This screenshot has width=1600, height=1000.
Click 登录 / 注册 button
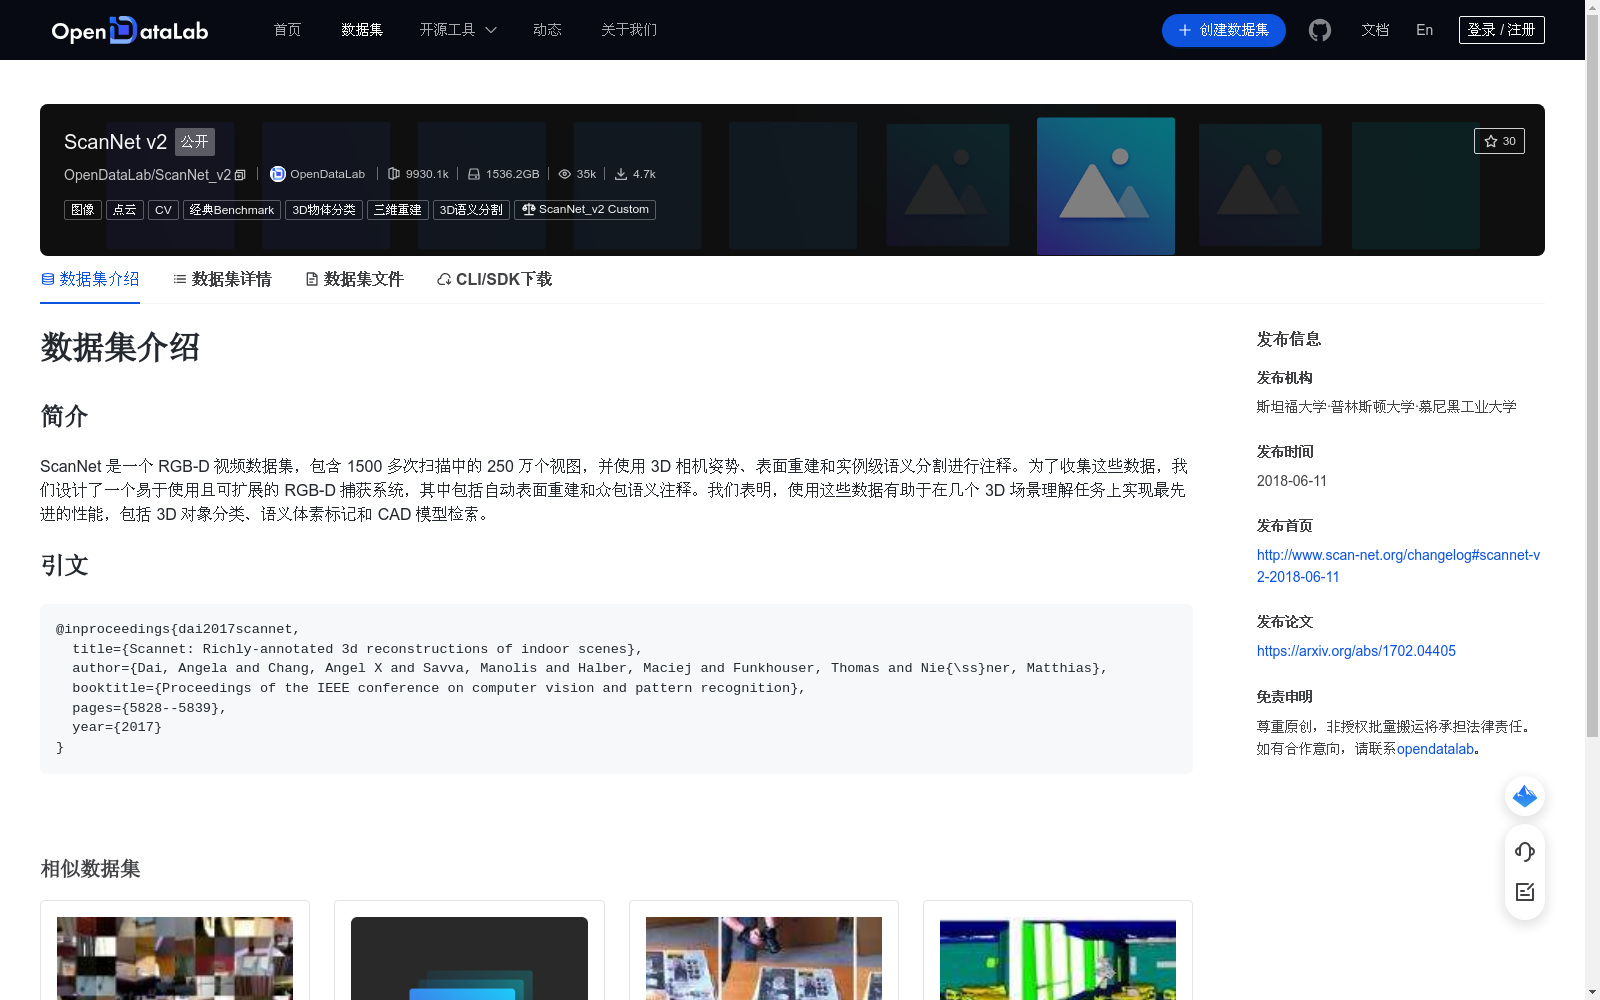1502,30
